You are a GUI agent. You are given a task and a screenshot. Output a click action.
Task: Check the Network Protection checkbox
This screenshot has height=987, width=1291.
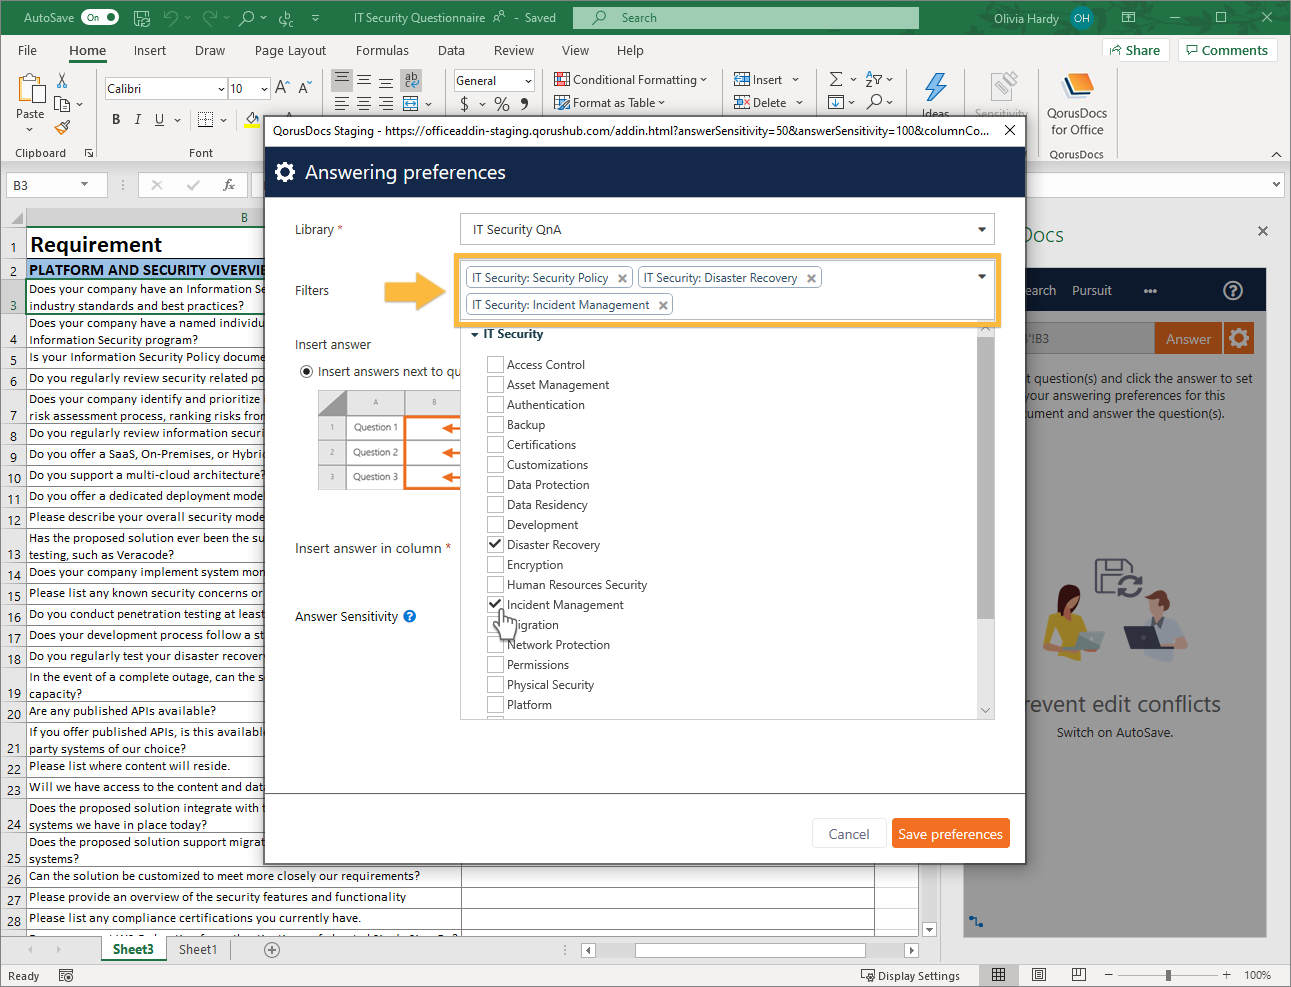pyautogui.click(x=495, y=644)
